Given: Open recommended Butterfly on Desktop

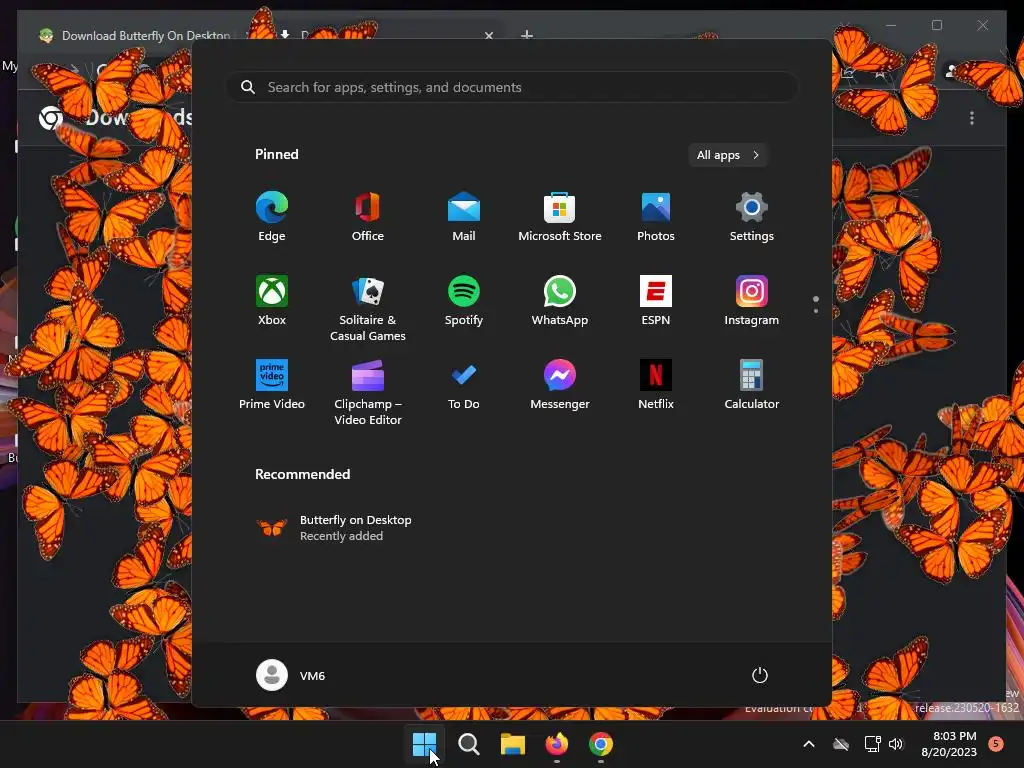Looking at the screenshot, I should click(x=334, y=528).
